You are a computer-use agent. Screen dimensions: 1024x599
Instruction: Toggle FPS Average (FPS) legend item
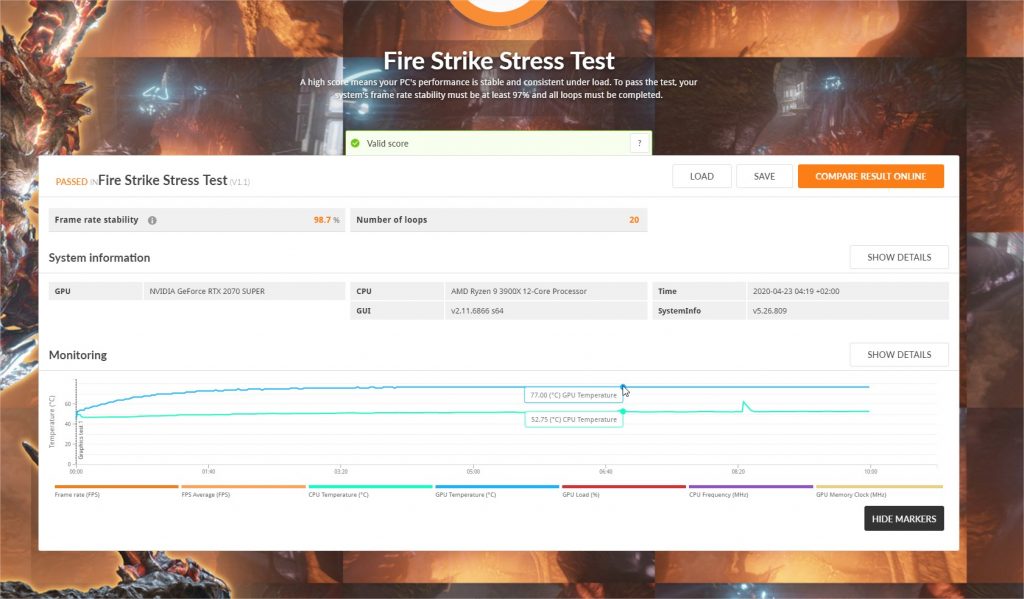click(243, 491)
